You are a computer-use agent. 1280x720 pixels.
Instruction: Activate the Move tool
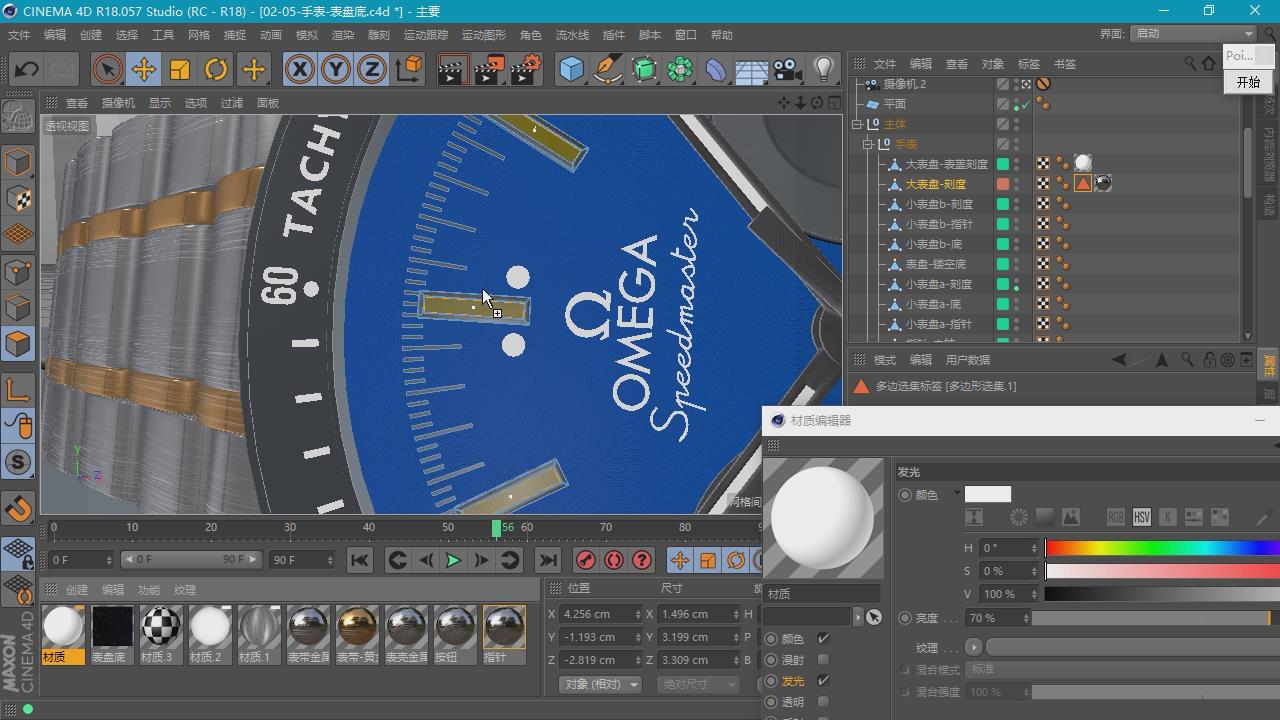point(144,69)
